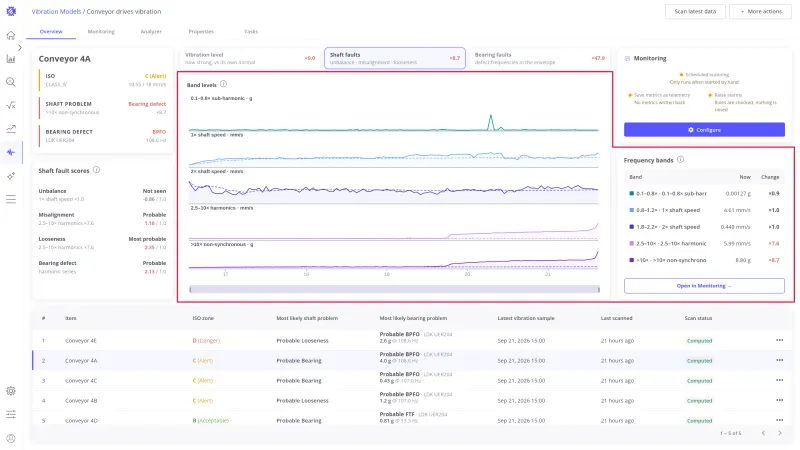Image resolution: width=800 pixels, height=450 pixels.
Task: Open row menu for Conveyor 4B
Action: (779, 401)
